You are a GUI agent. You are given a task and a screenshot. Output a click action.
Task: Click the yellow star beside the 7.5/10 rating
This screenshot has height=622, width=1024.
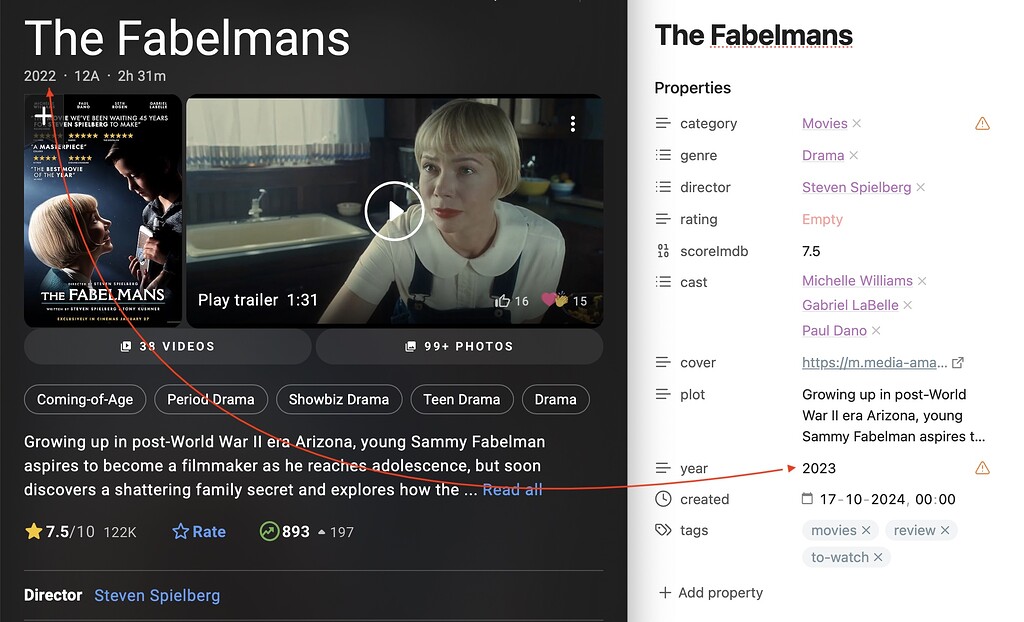click(33, 531)
